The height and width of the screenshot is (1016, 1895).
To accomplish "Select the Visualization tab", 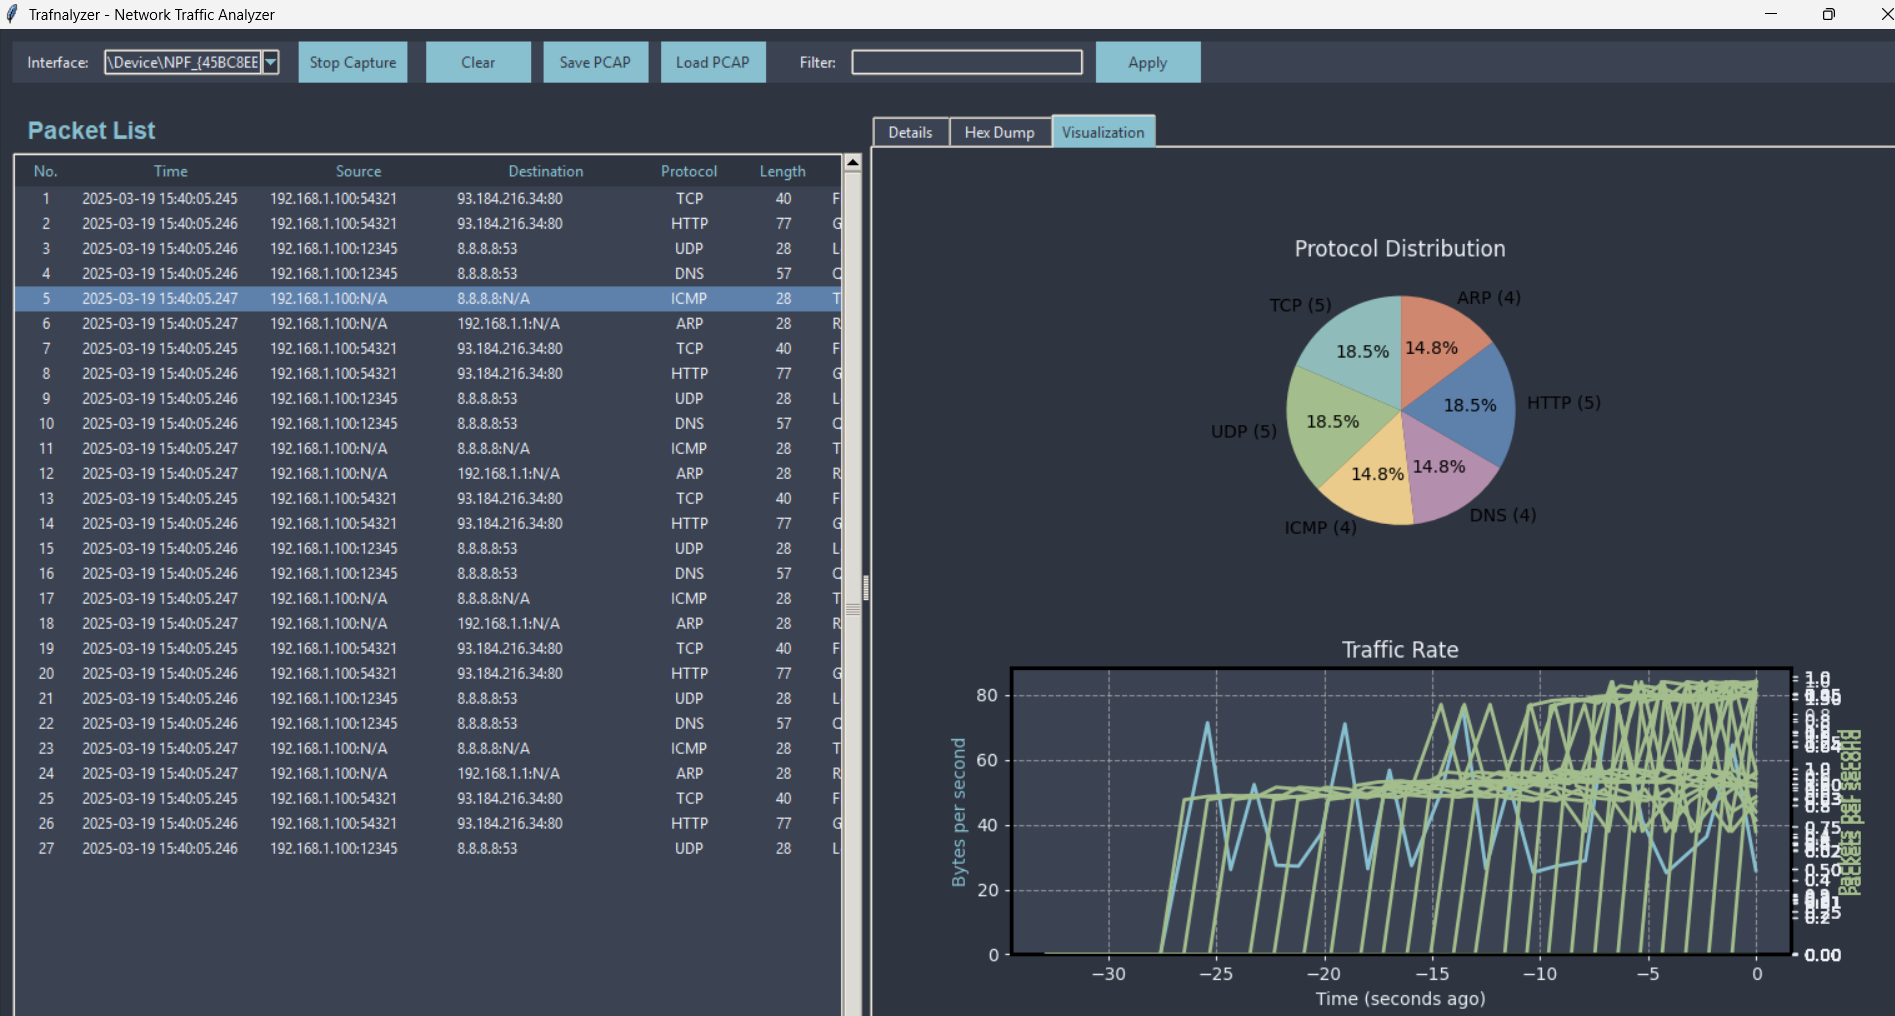I will pyautogui.click(x=1103, y=131).
